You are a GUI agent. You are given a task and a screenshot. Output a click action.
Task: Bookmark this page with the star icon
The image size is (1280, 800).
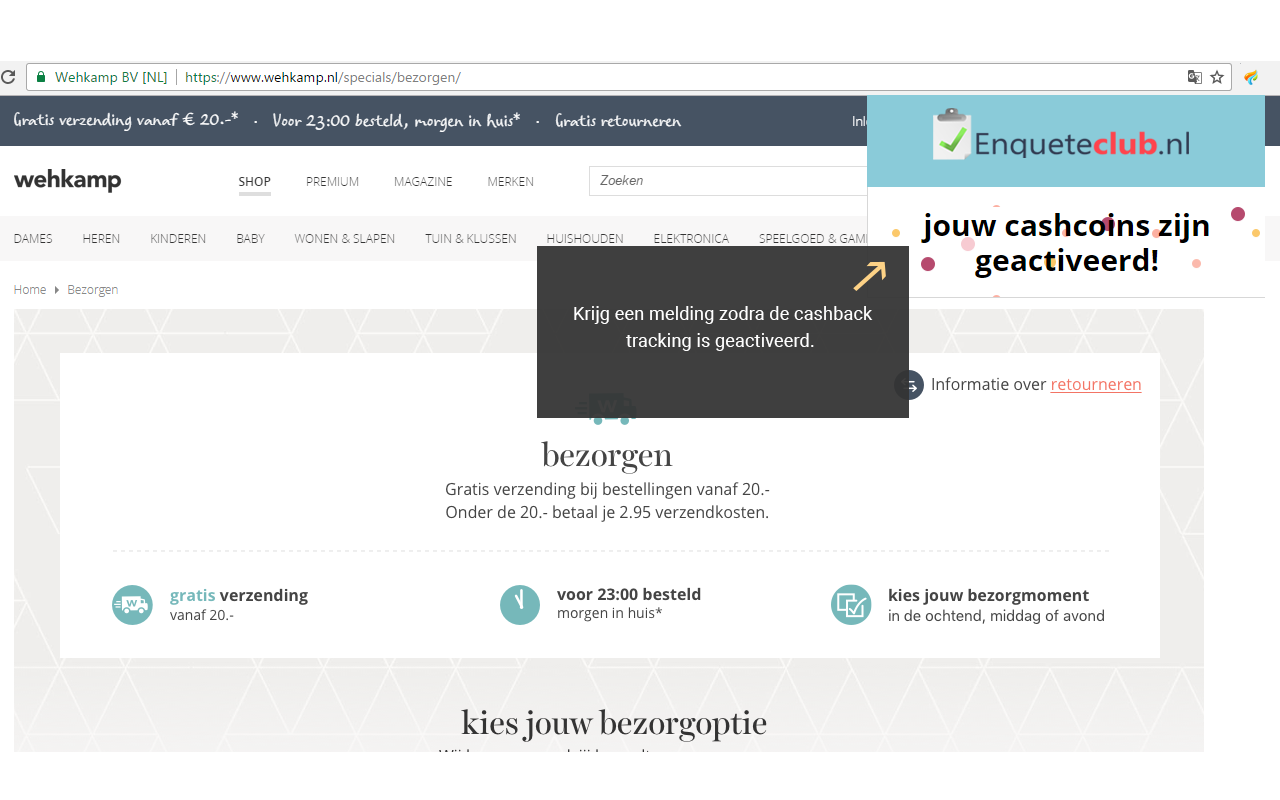pyautogui.click(x=1217, y=77)
